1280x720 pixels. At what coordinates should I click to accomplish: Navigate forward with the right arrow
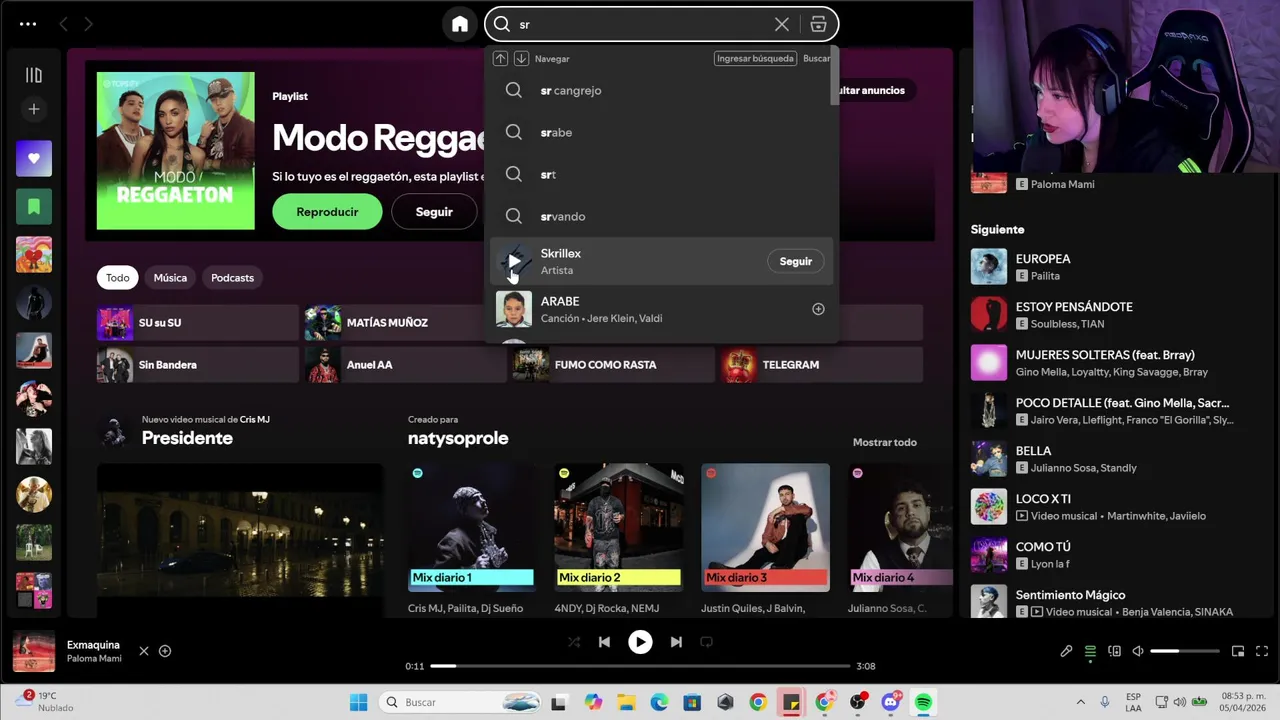click(x=88, y=24)
